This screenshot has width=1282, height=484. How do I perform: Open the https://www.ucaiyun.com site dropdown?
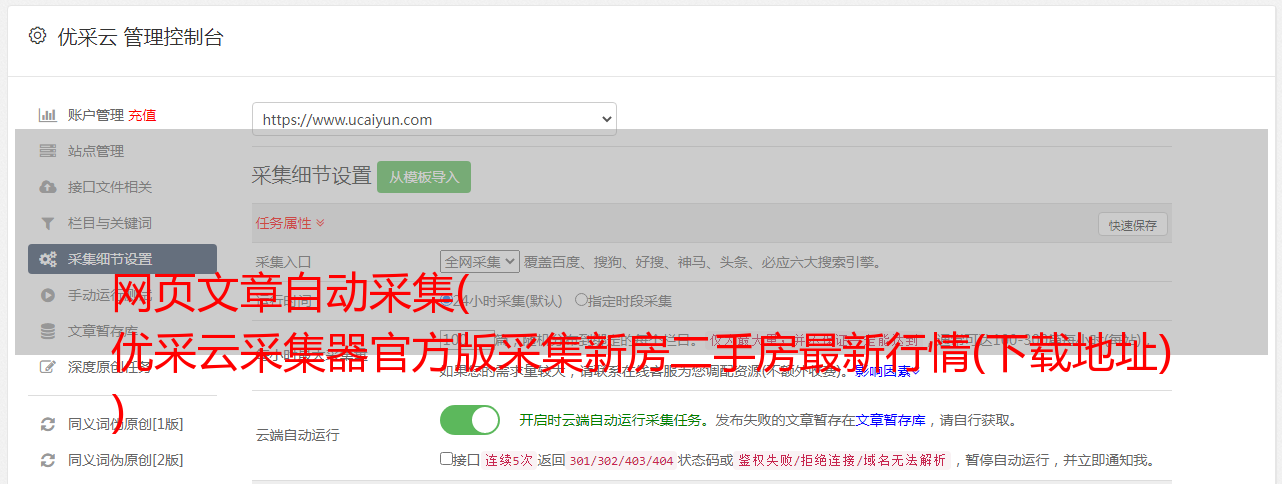[x=434, y=119]
